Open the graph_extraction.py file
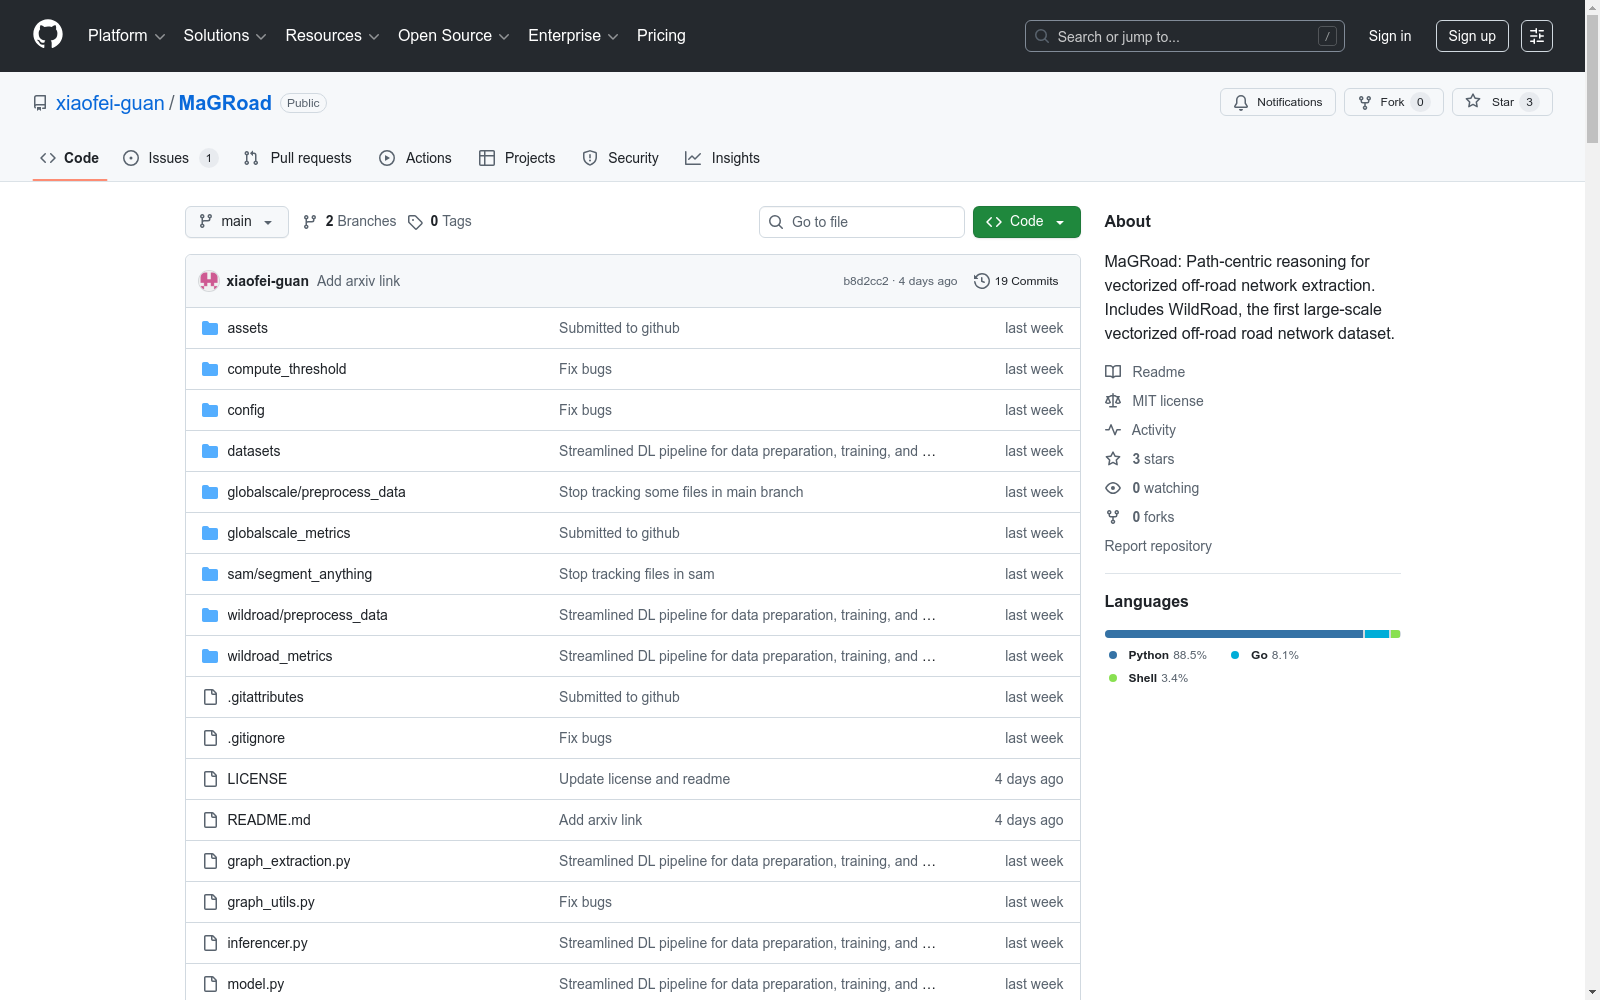 tap(289, 861)
